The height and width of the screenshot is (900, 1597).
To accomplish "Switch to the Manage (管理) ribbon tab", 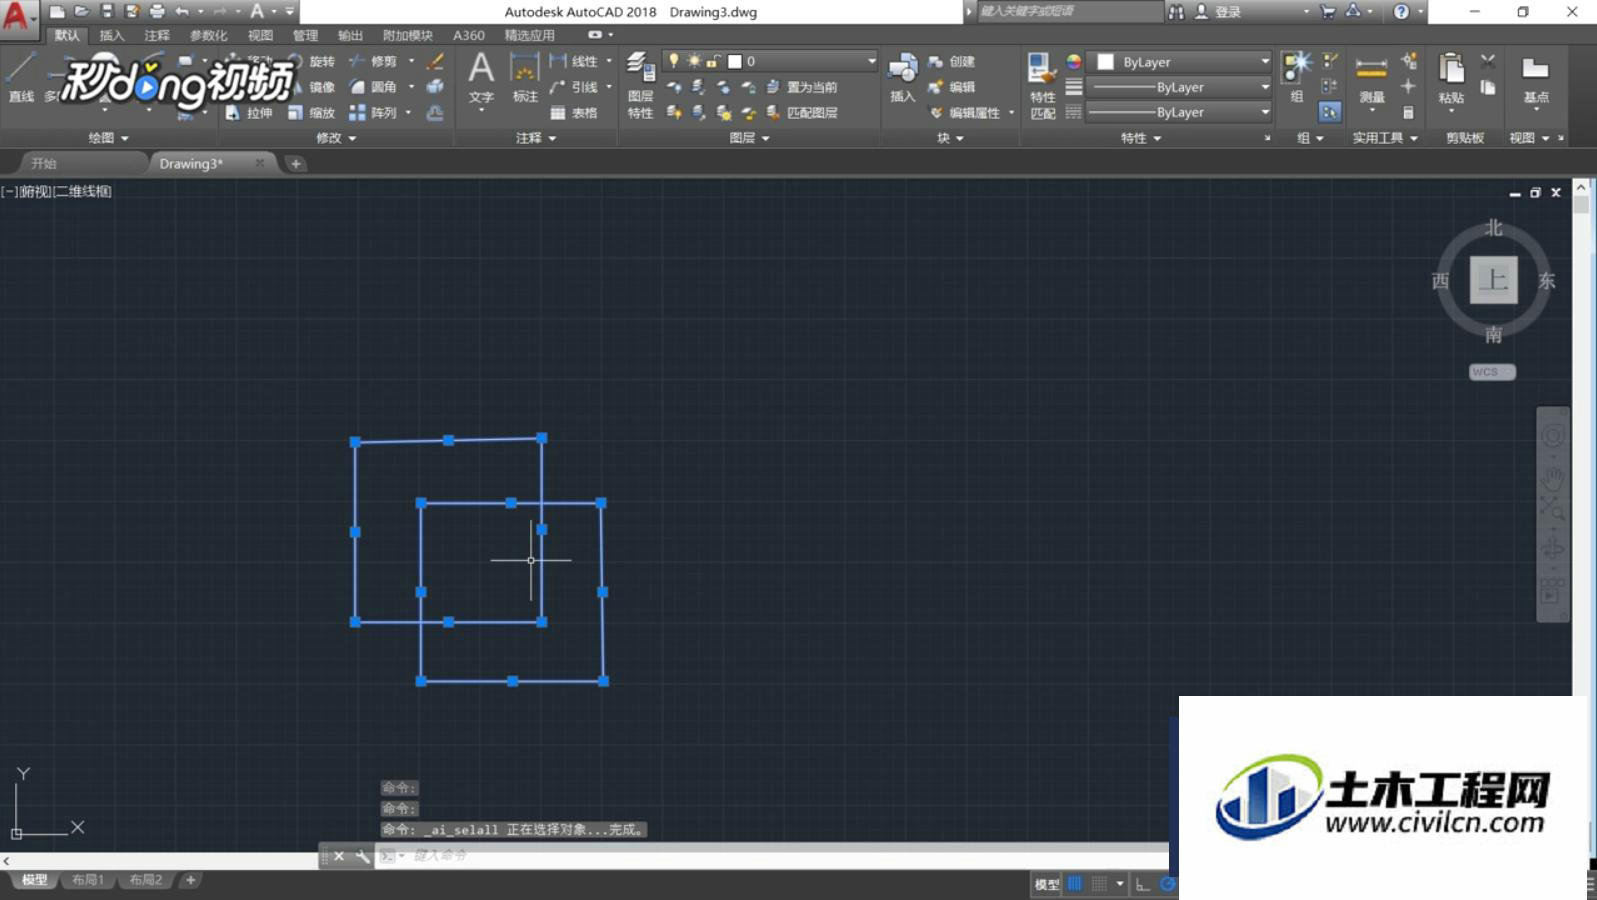I will click(x=305, y=35).
